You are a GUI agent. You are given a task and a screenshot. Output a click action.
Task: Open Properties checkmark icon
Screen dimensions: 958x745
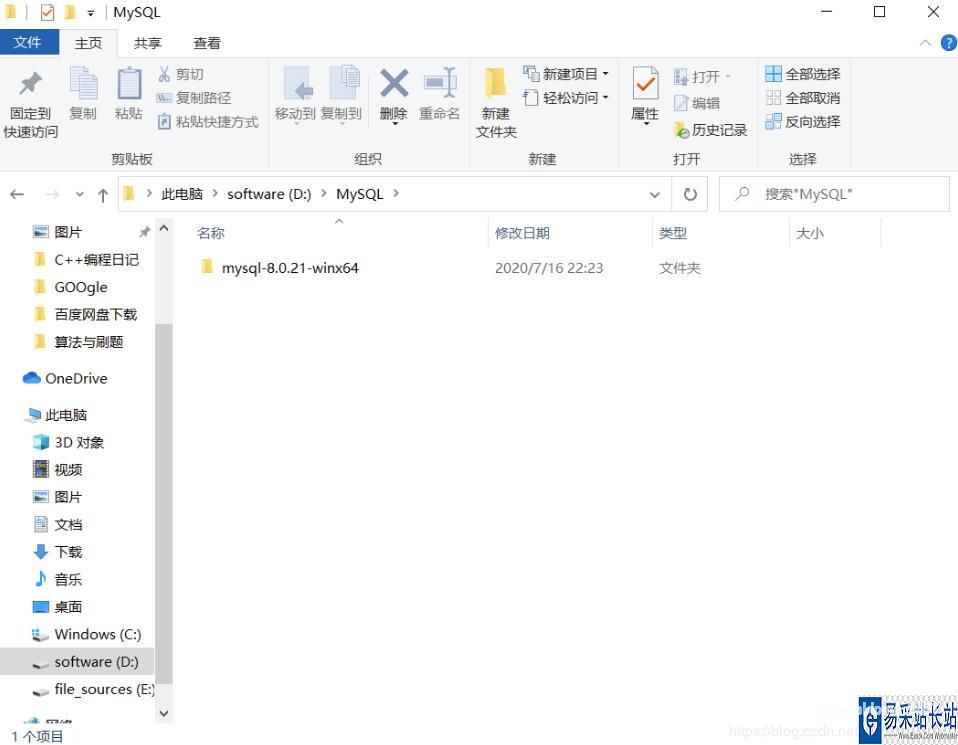click(x=645, y=84)
